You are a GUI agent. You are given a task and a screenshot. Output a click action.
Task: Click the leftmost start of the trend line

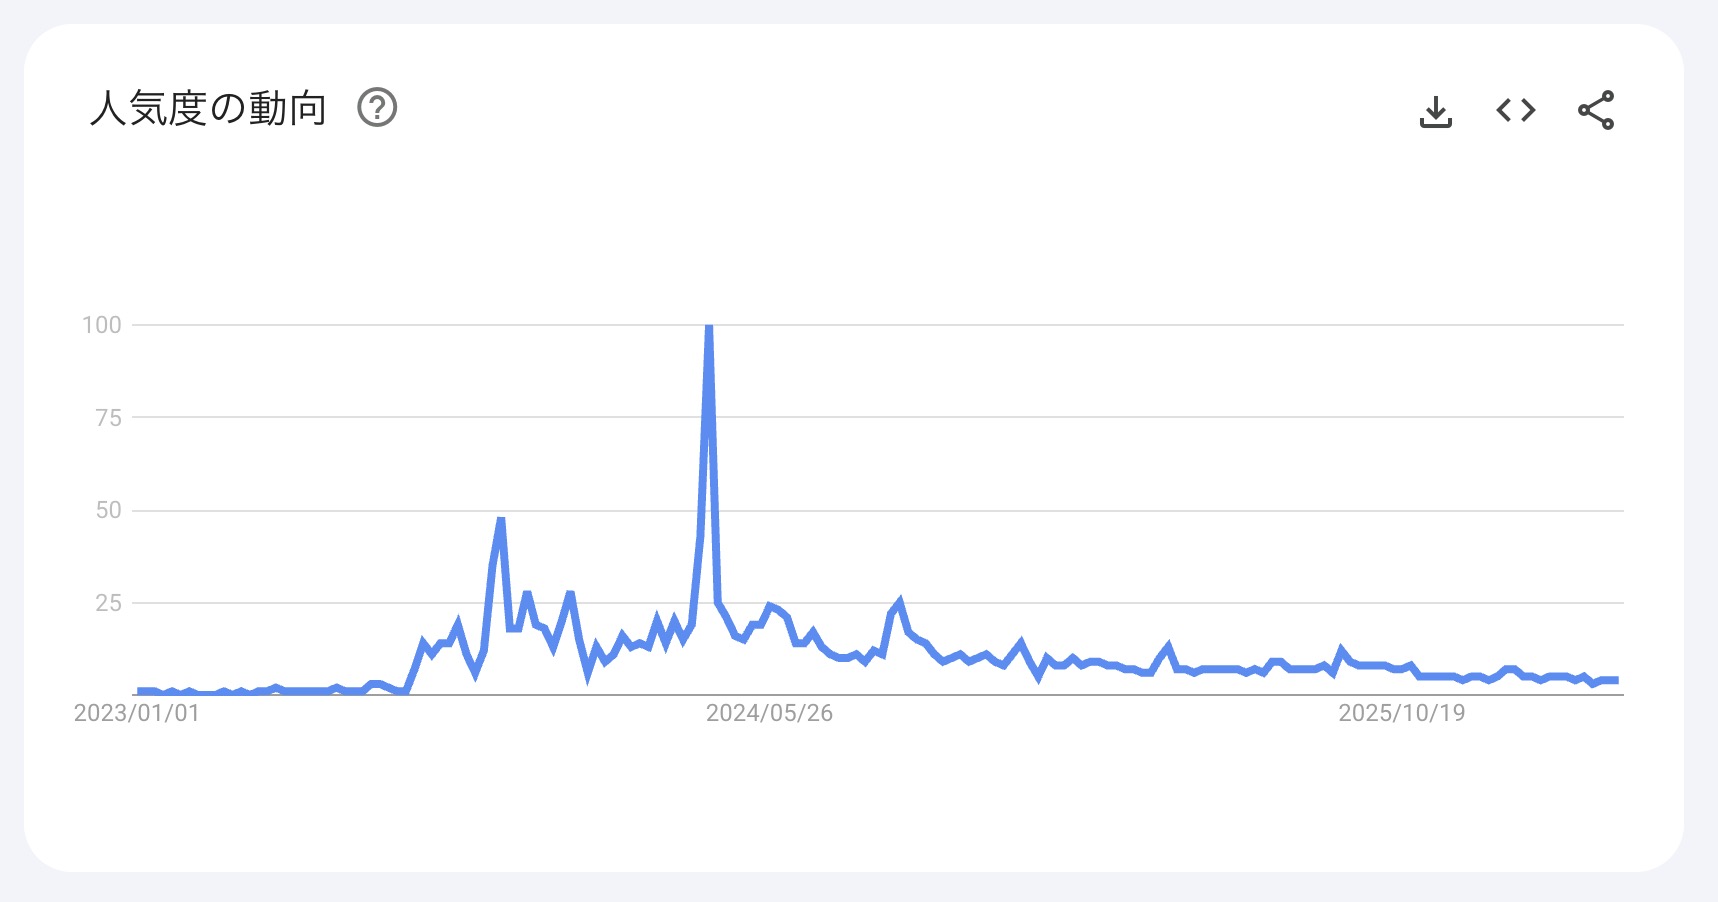[x=138, y=691]
